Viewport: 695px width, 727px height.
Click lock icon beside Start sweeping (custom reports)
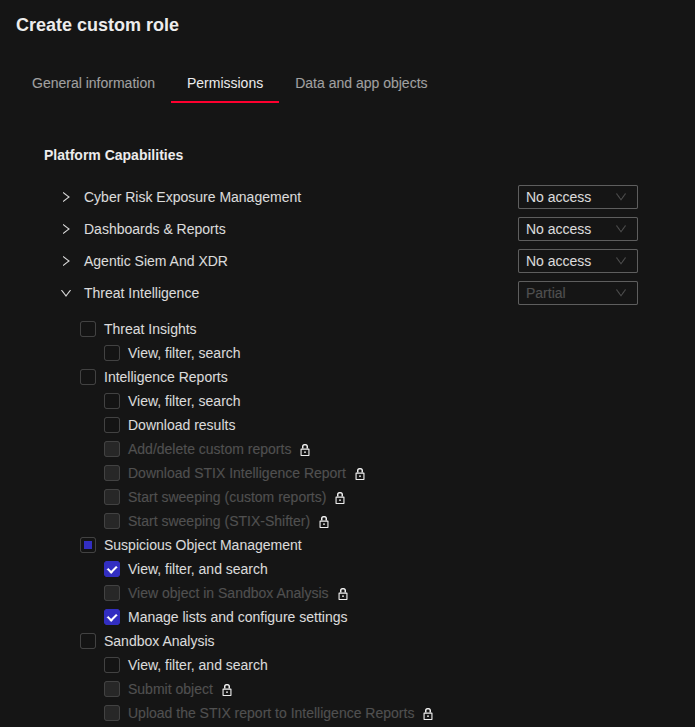click(340, 498)
